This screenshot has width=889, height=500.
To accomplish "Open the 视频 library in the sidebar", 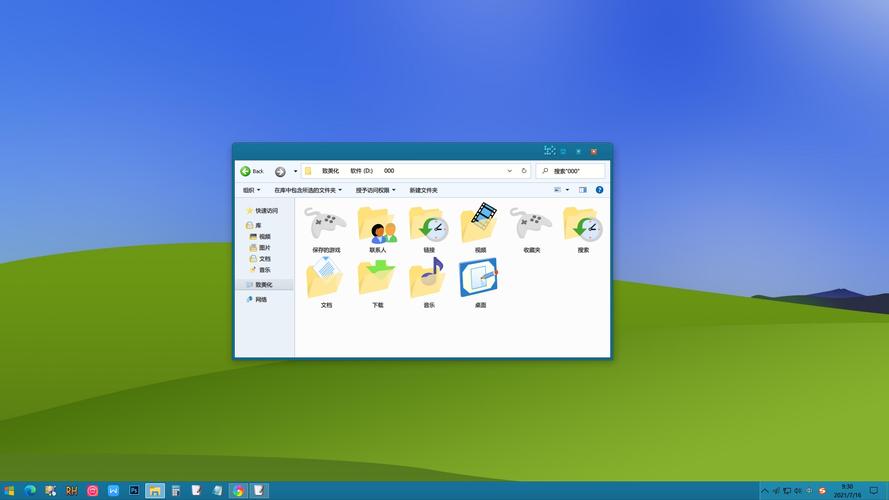I will (260, 236).
